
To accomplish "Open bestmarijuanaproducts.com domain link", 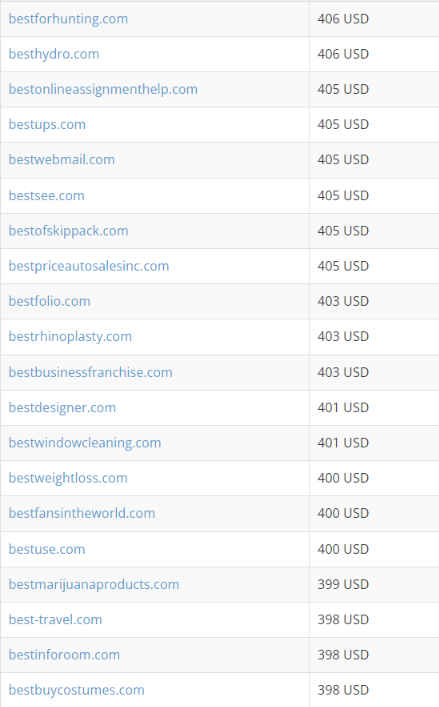I will pos(94,585).
